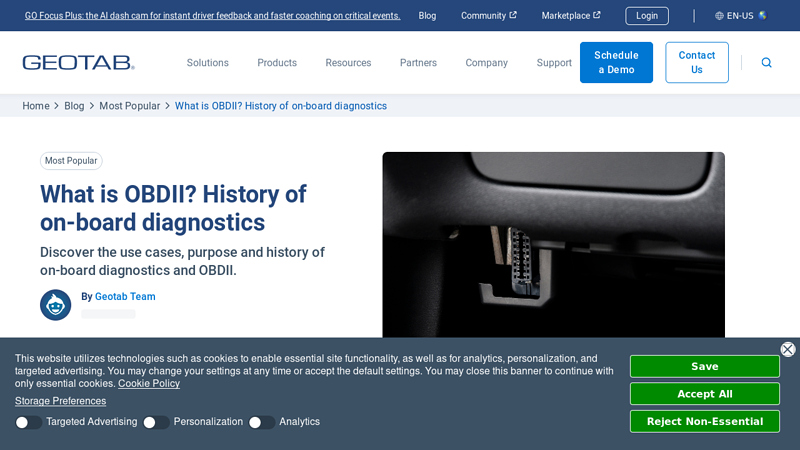Toggle the Analytics switch

click(x=261, y=422)
